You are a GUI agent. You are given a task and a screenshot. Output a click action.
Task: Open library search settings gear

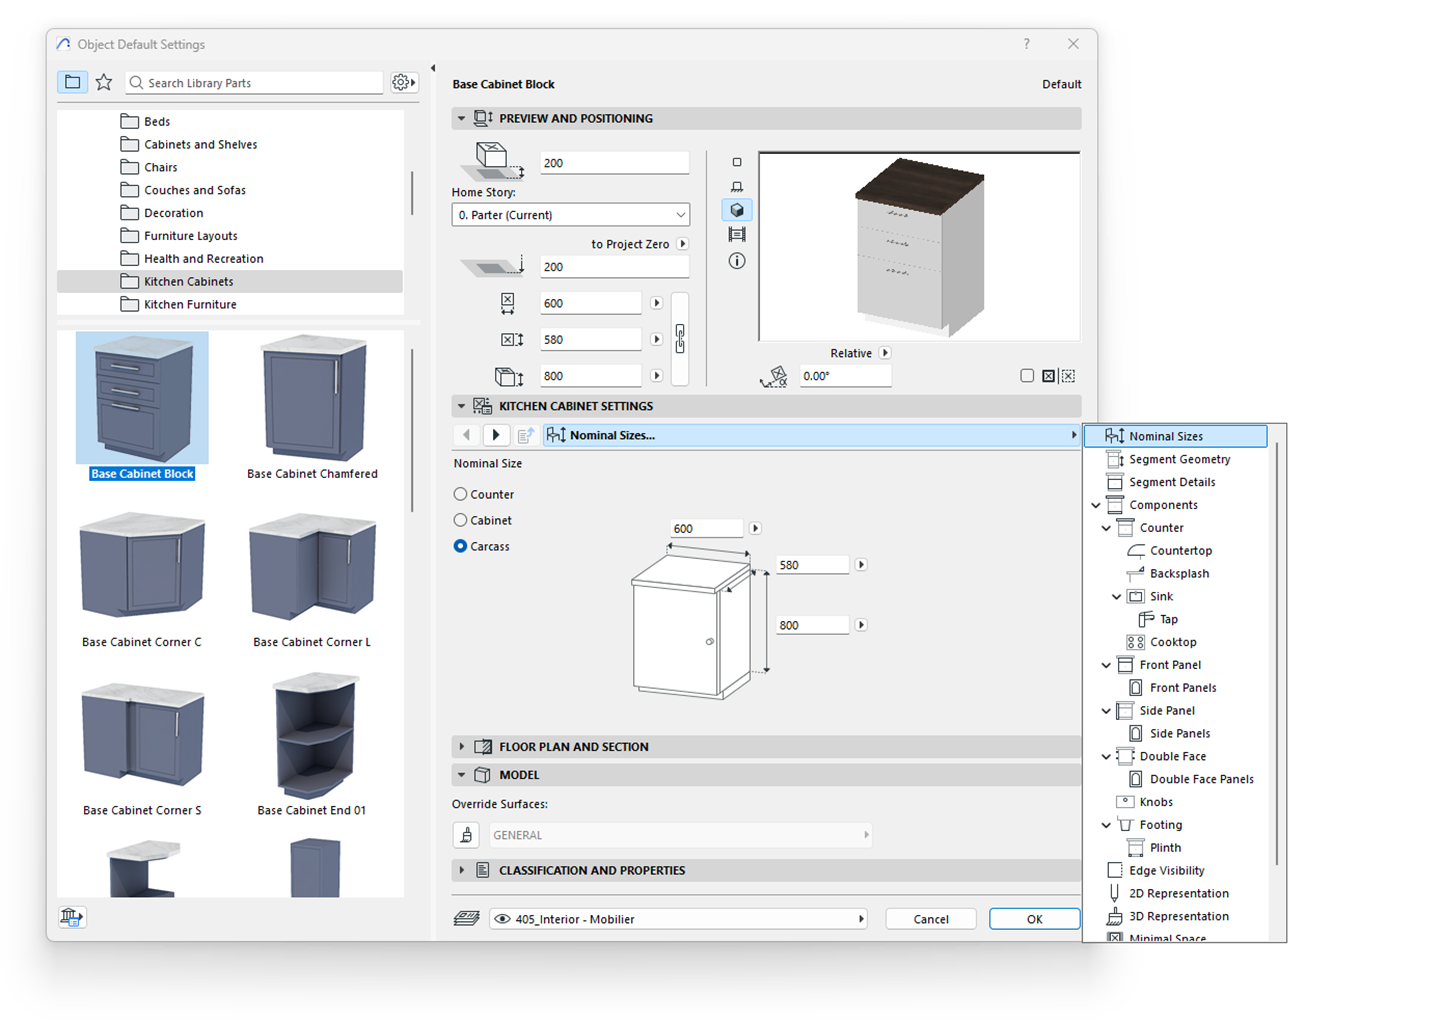[x=403, y=82]
